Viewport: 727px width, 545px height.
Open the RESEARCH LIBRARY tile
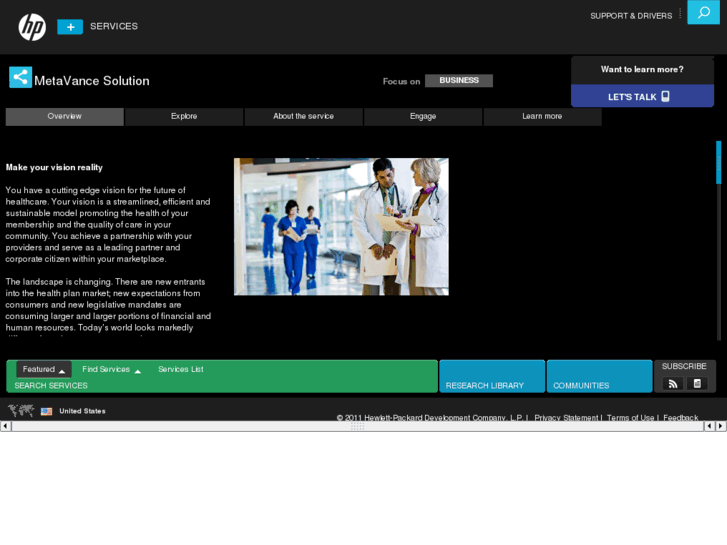pyautogui.click(x=492, y=376)
